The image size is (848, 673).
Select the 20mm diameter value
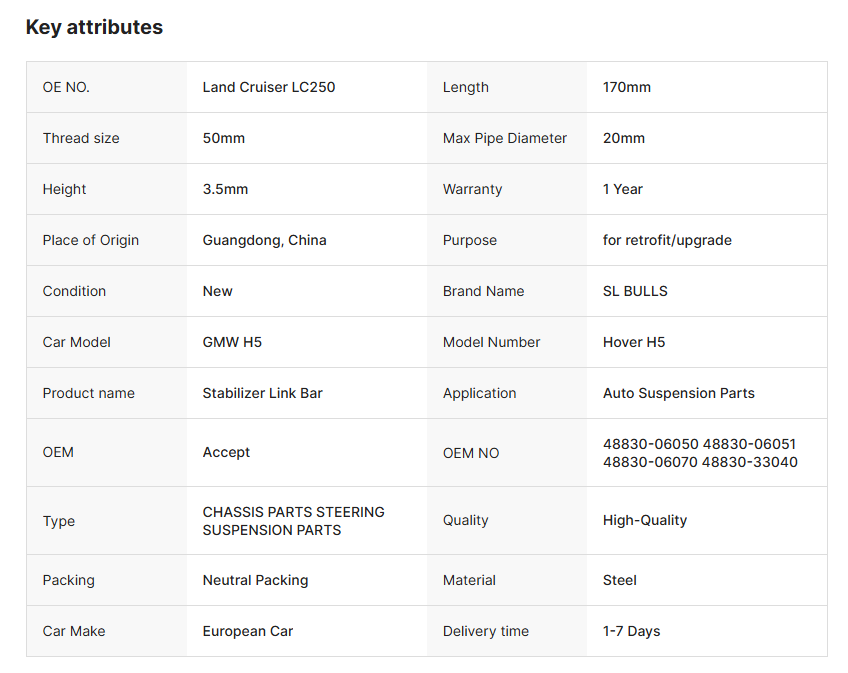[624, 138]
